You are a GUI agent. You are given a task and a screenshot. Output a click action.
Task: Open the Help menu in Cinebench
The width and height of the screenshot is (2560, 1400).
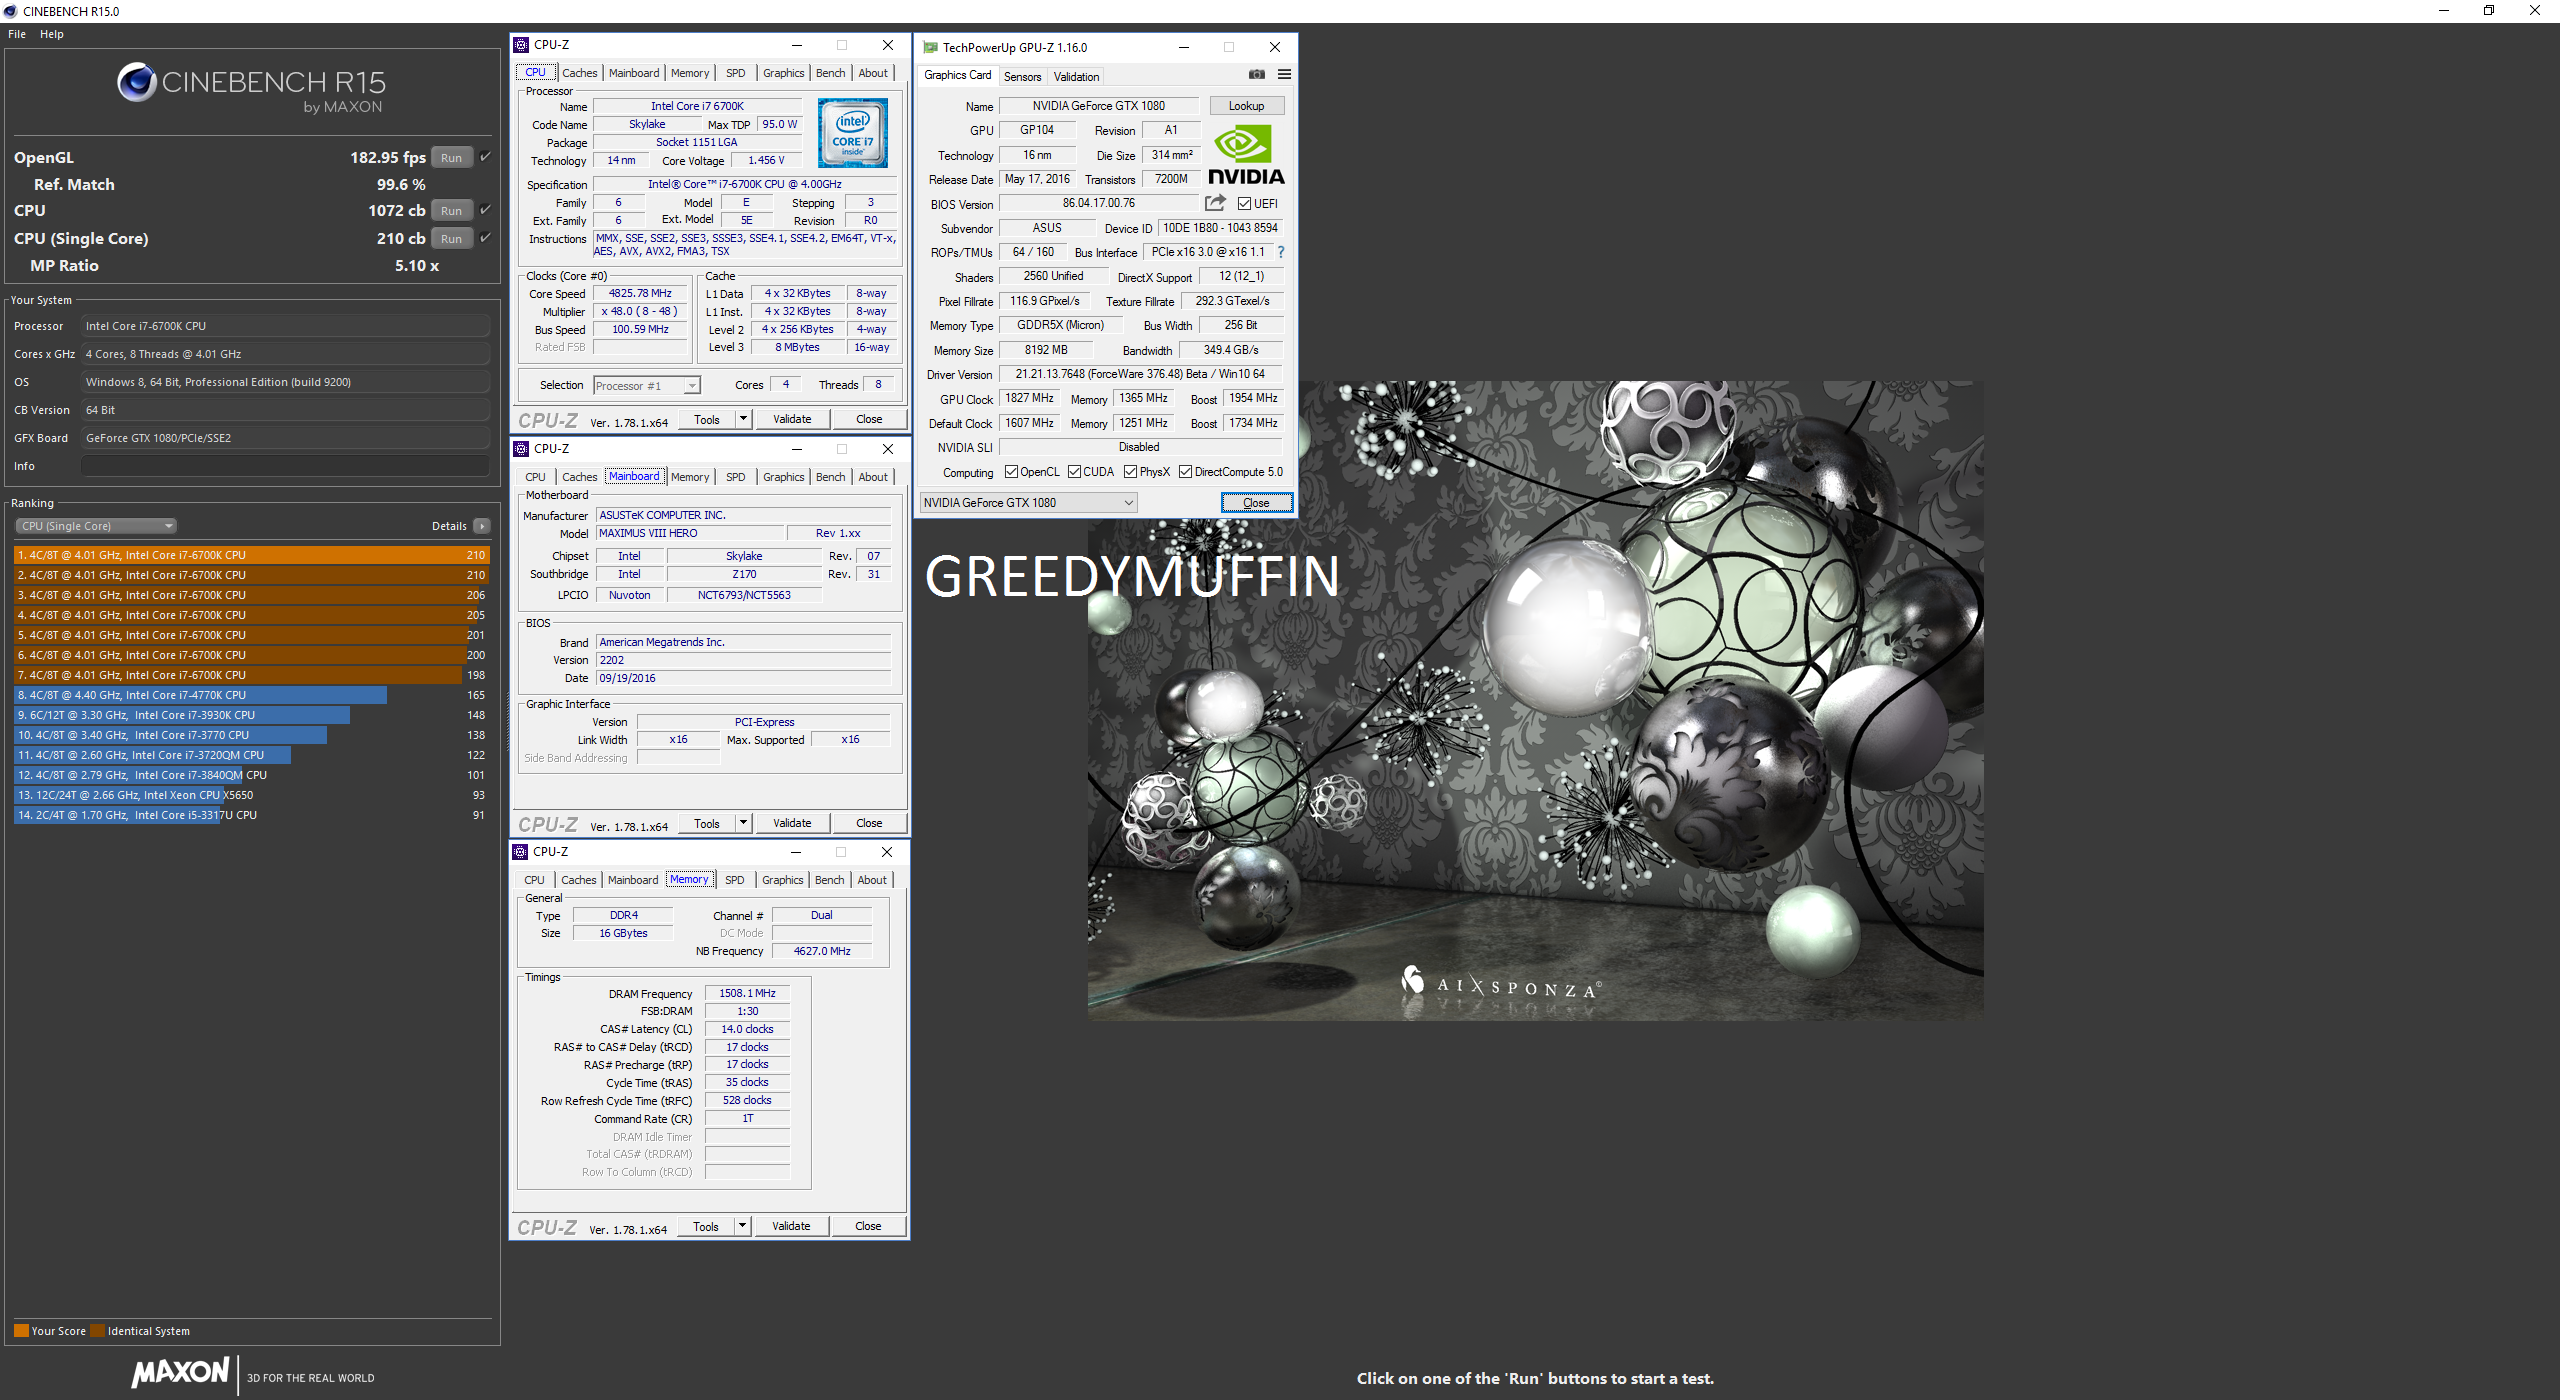[x=52, y=34]
